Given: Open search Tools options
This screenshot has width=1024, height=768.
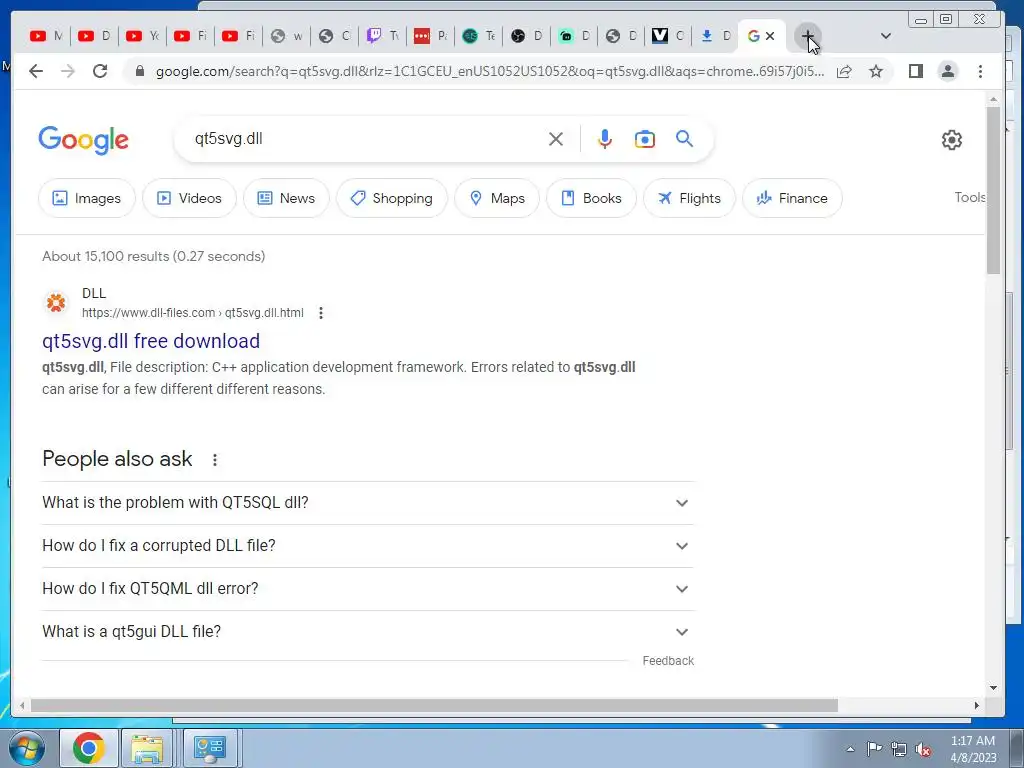Looking at the screenshot, I should point(969,197).
